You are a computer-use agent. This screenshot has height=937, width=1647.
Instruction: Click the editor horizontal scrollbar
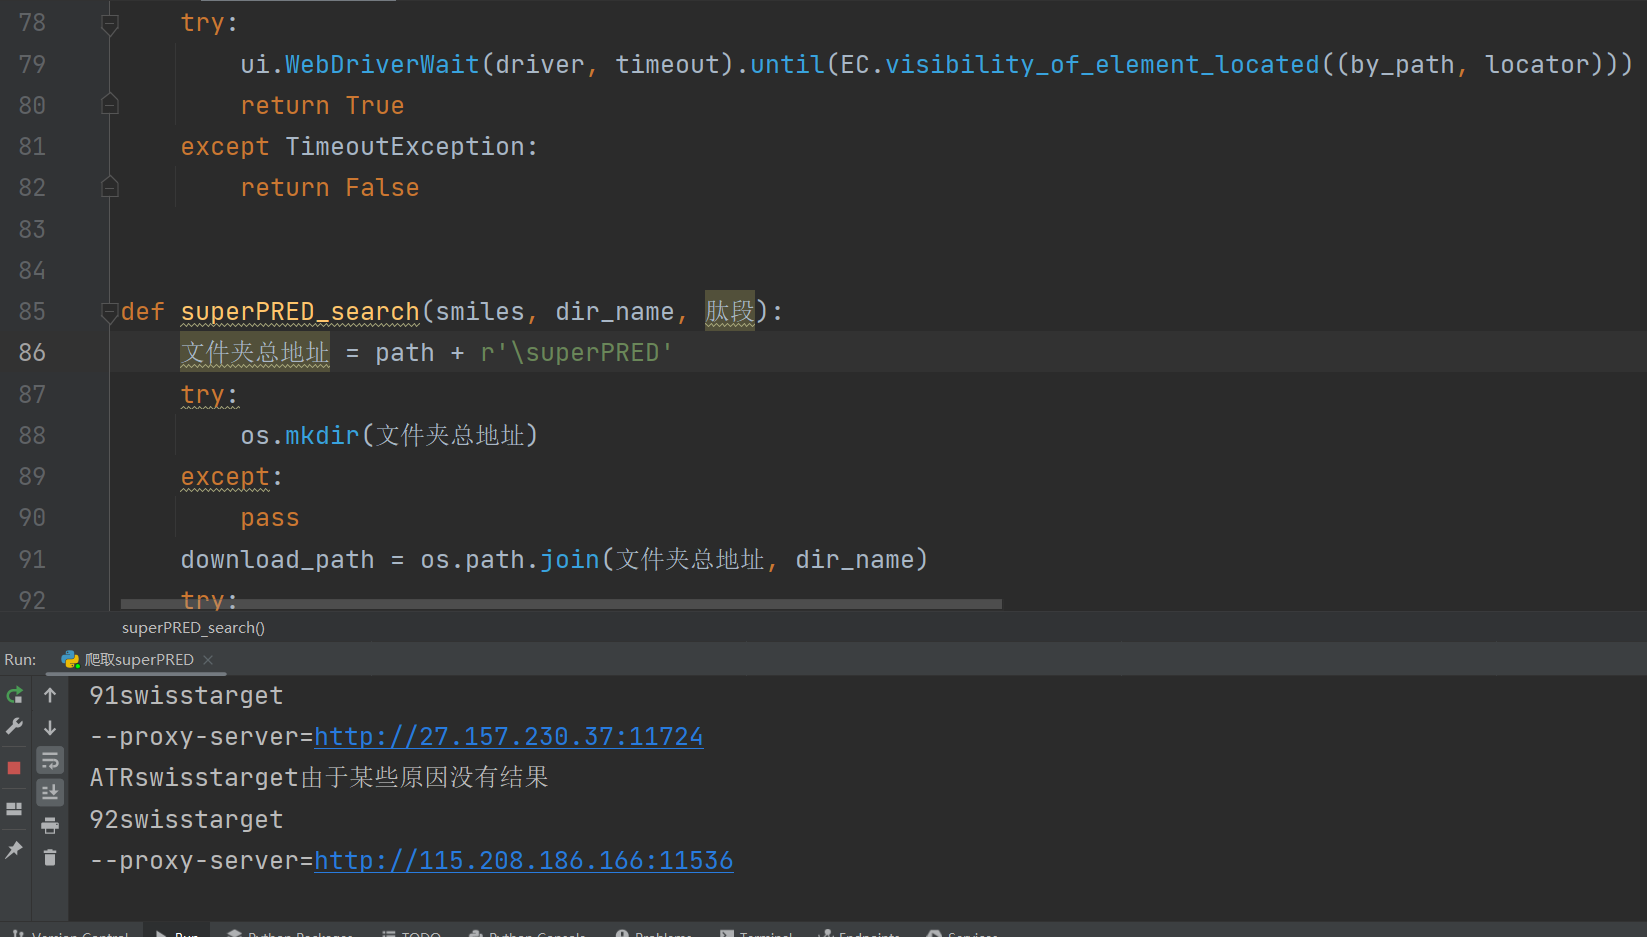pyautogui.click(x=561, y=604)
